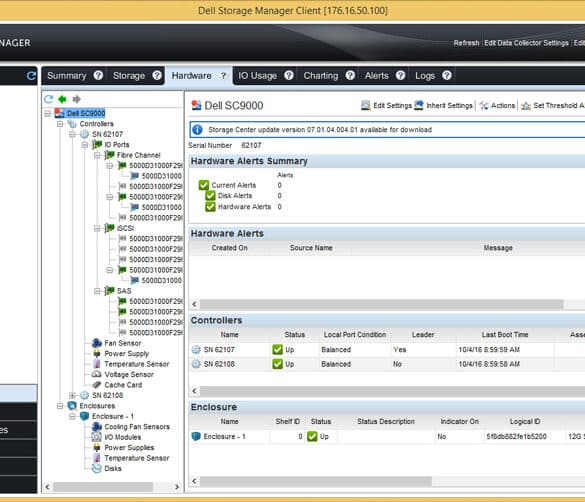Open the Storage tab
Image resolution: width=585 pixels, height=502 pixels.
click(129, 76)
